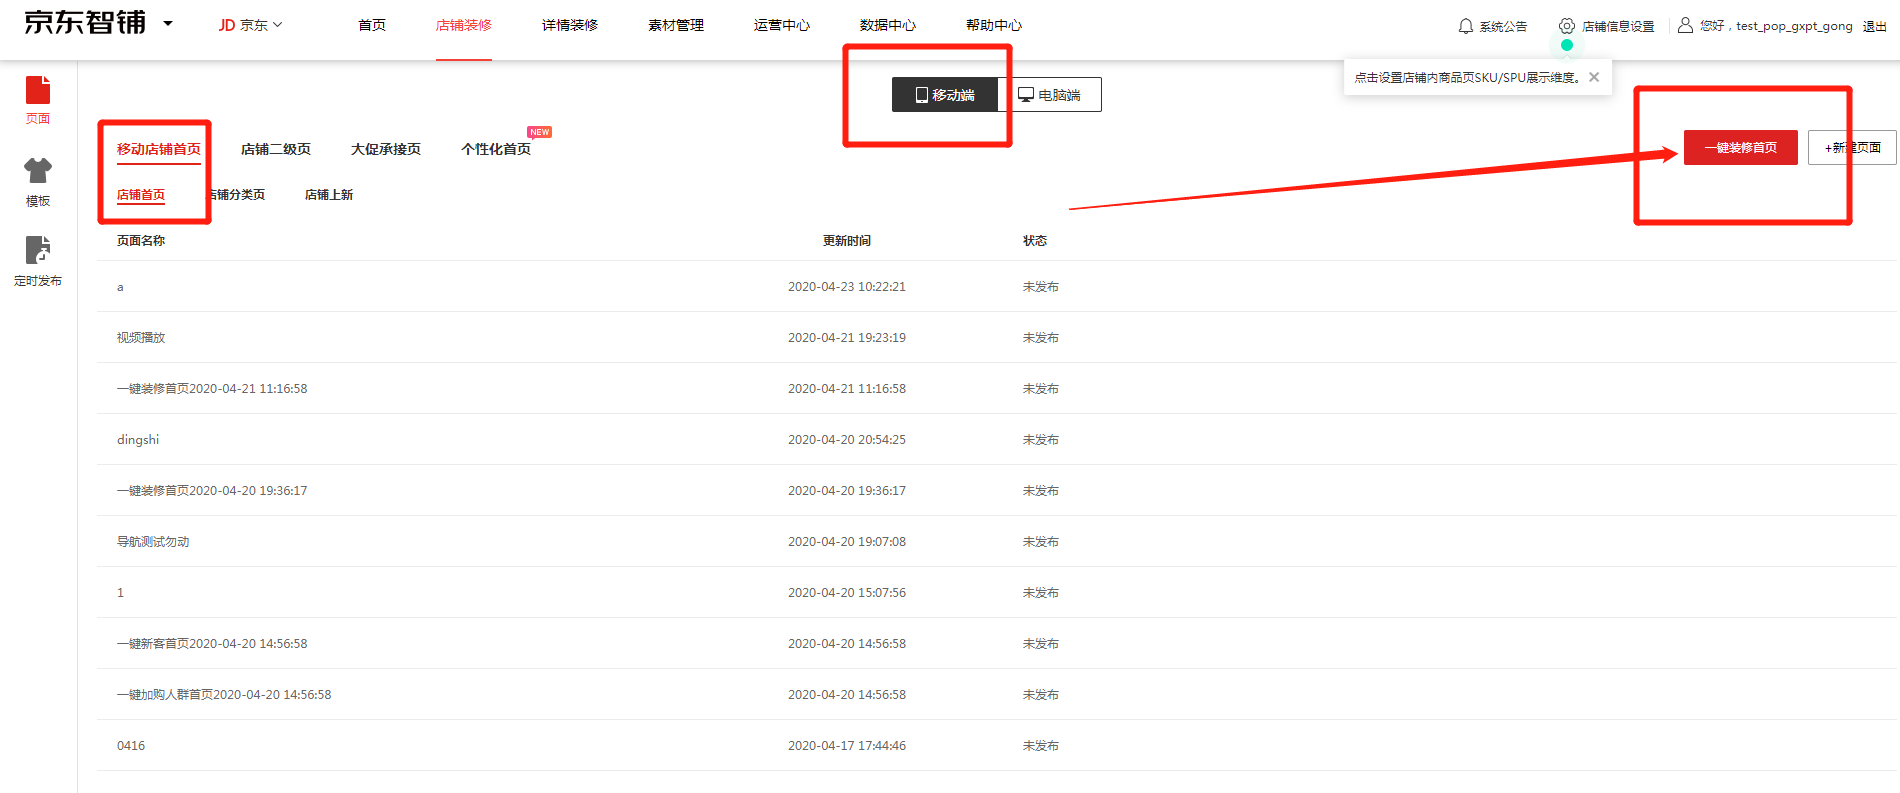
Task: Click 未发布 status of dingshi row
Action: (1041, 440)
